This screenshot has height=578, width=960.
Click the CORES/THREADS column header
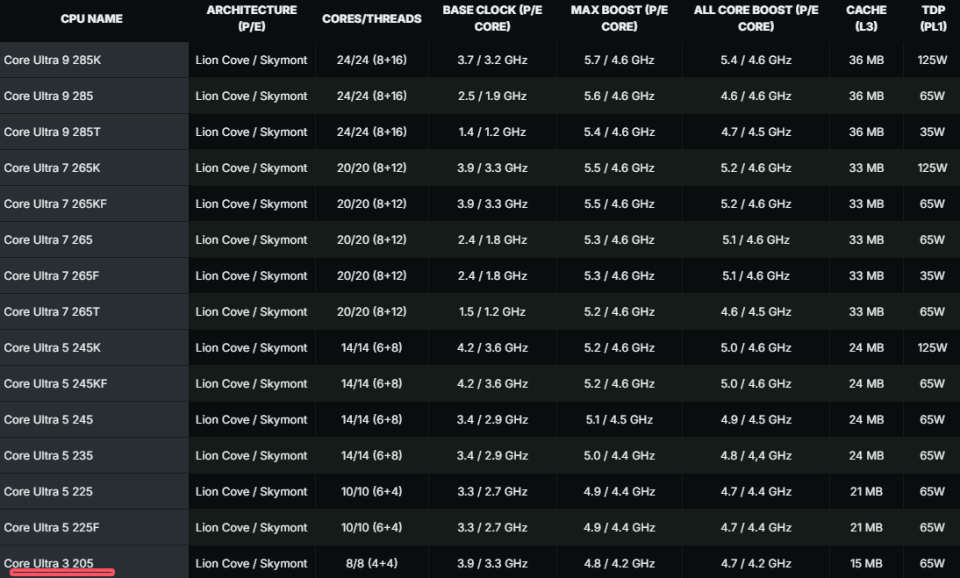tap(372, 19)
